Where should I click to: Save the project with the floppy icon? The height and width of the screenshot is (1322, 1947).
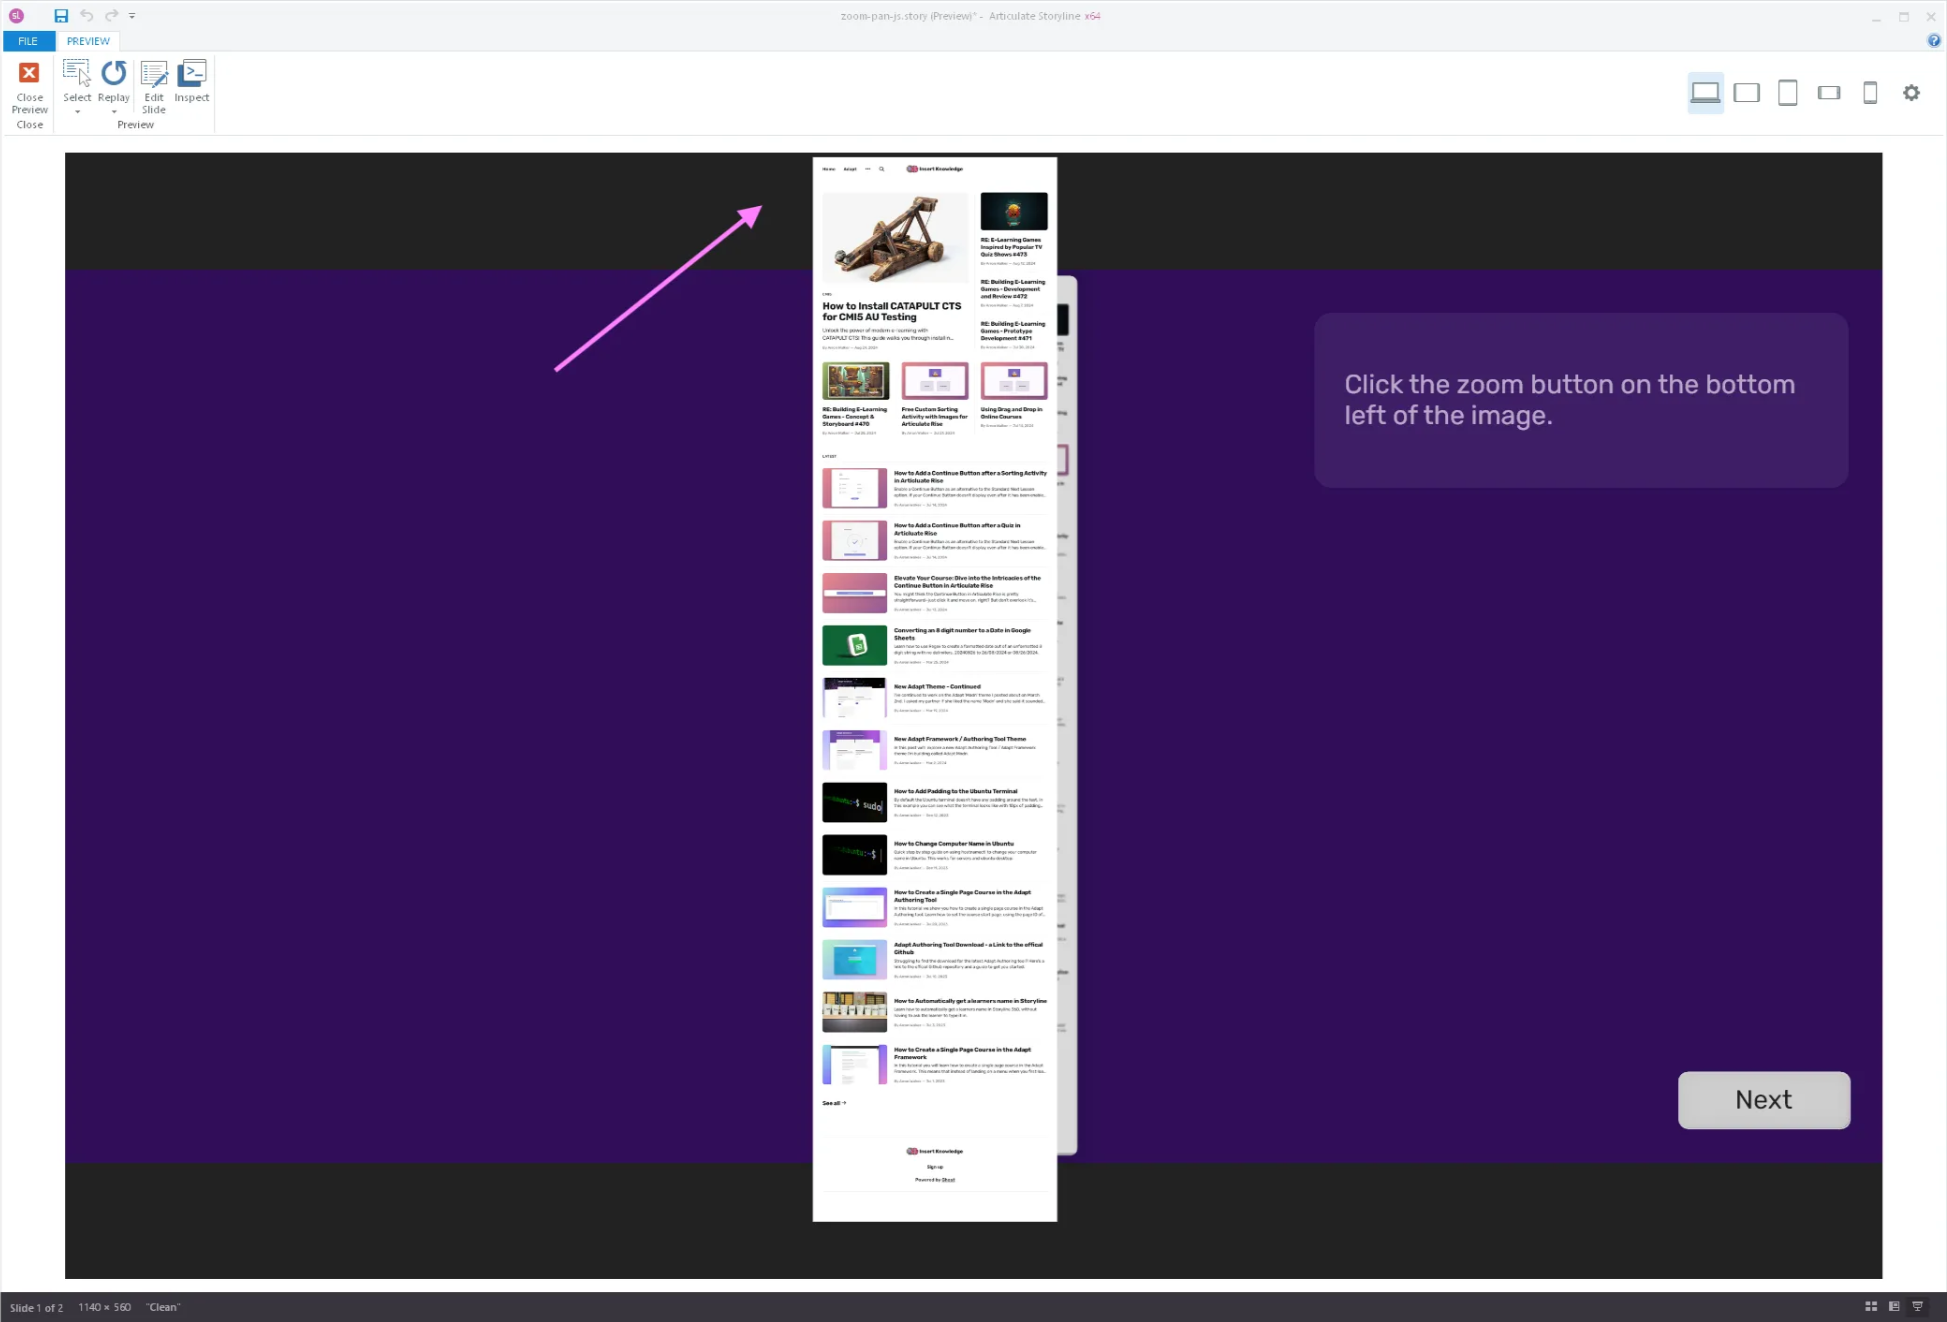(x=61, y=16)
